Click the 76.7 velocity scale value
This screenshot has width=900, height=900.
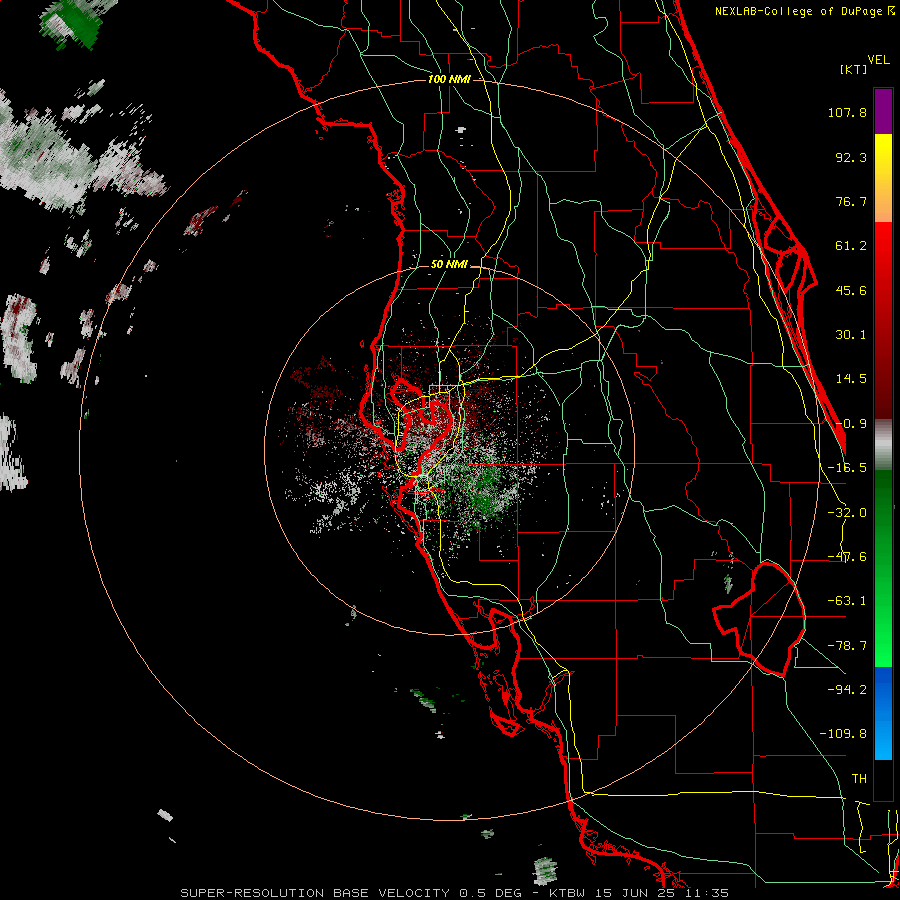point(851,201)
